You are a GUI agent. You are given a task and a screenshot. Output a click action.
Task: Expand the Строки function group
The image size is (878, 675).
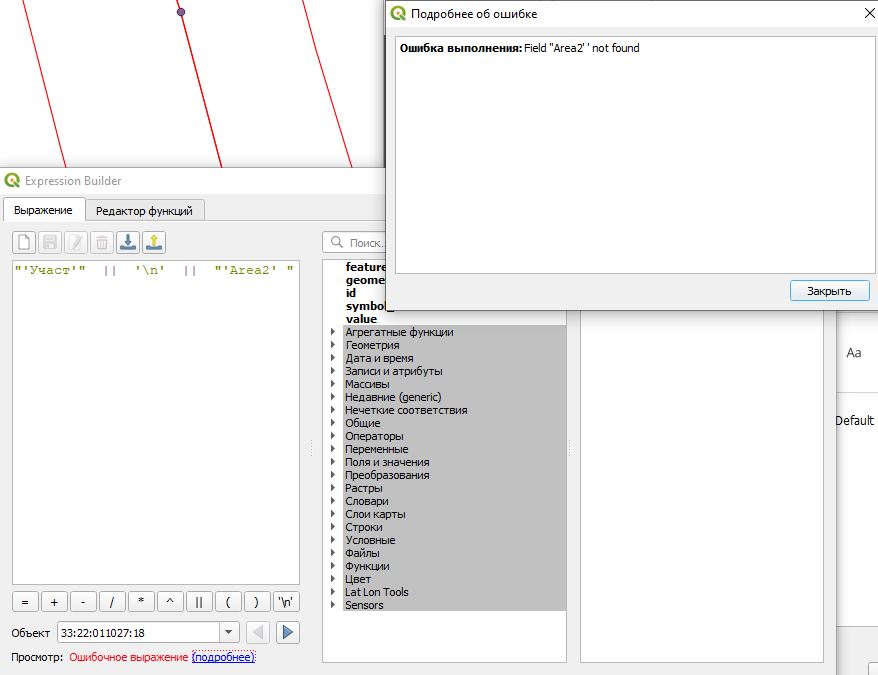point(333,527)
